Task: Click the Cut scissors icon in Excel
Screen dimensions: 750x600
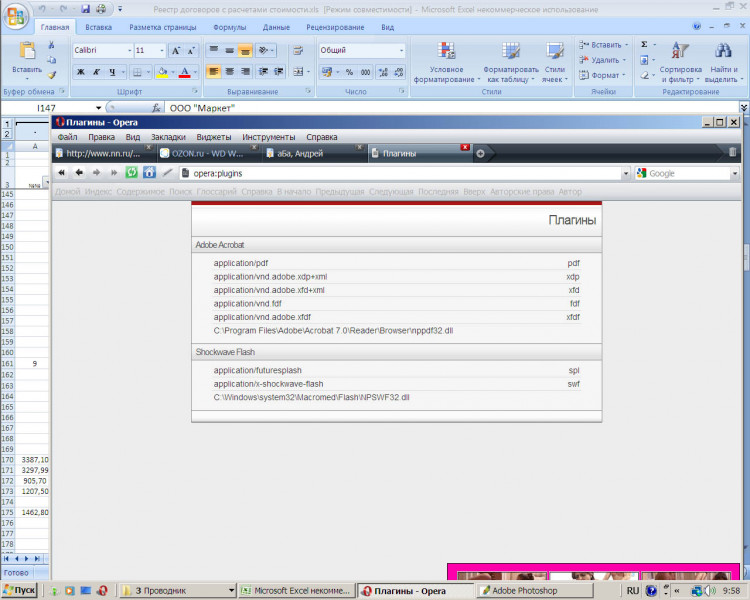Action: point(51,45)
